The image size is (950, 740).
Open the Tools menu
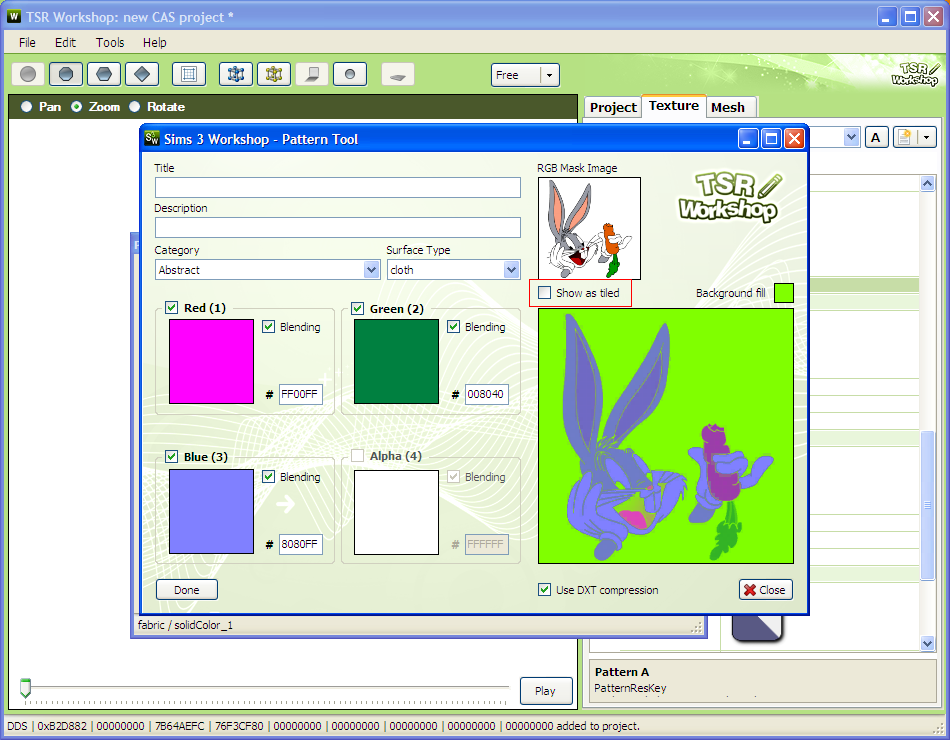point(110,42)
